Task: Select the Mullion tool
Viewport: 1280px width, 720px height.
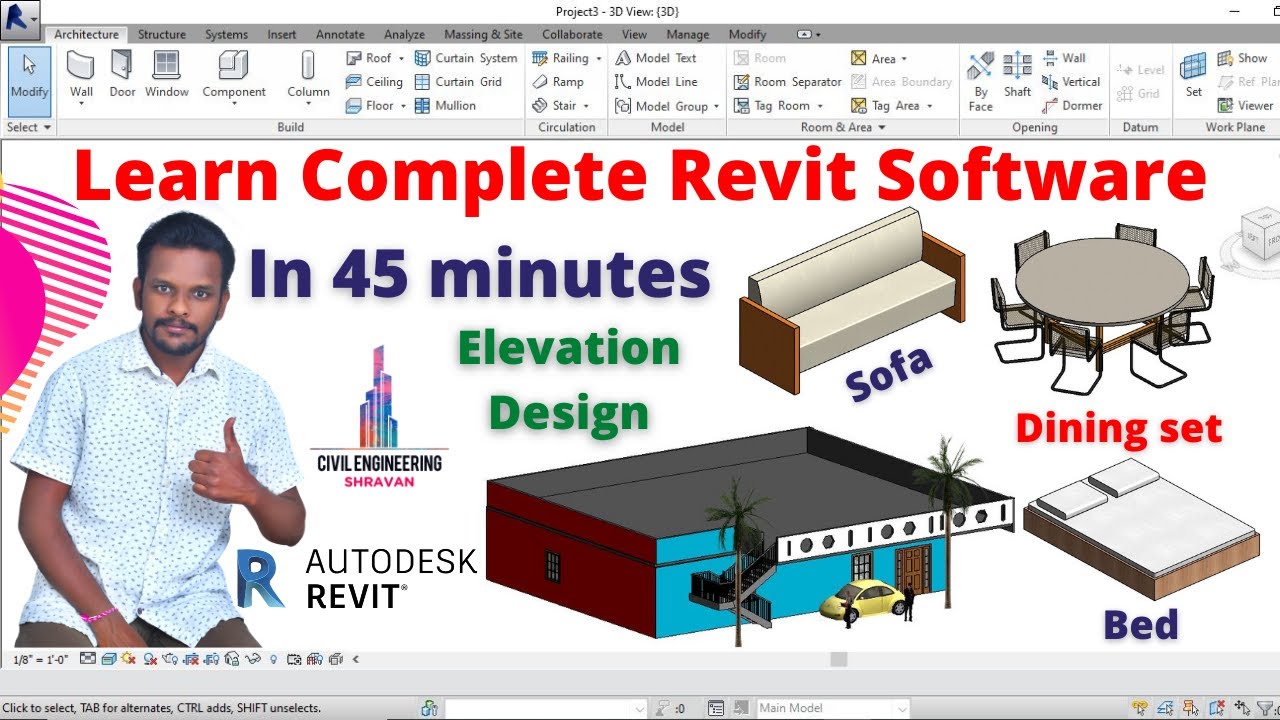Action: (445, 105)
